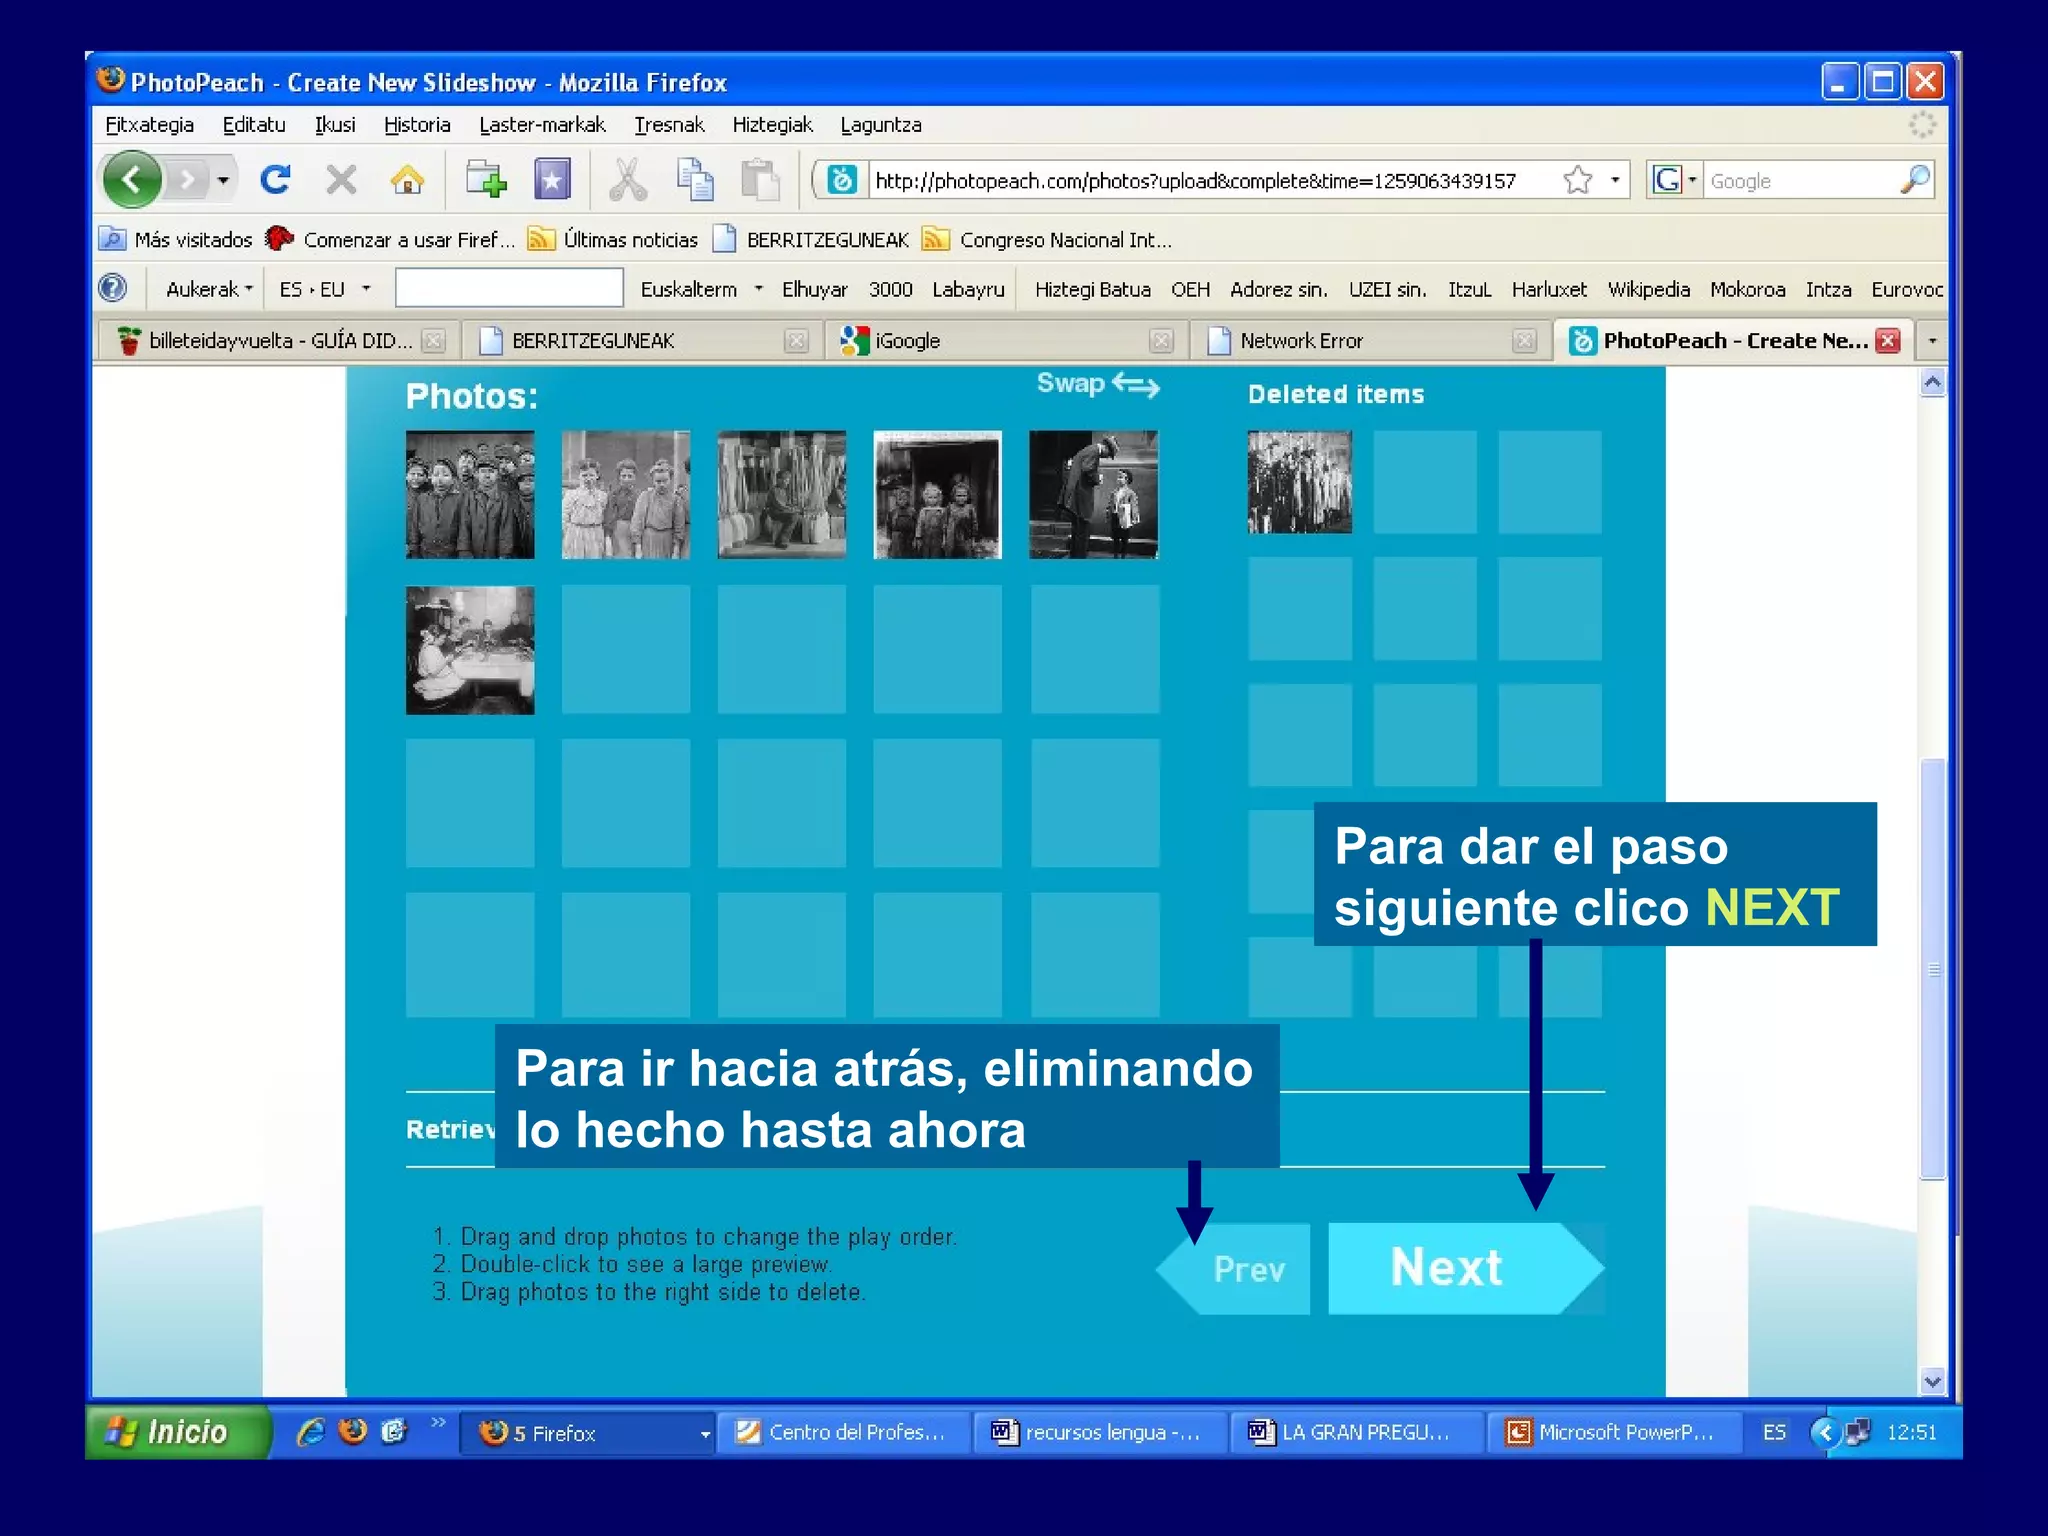This screenshot has height=1536, width=2048.
Task: Click the Home icon in the toolbar
Action: click(407, 180)
